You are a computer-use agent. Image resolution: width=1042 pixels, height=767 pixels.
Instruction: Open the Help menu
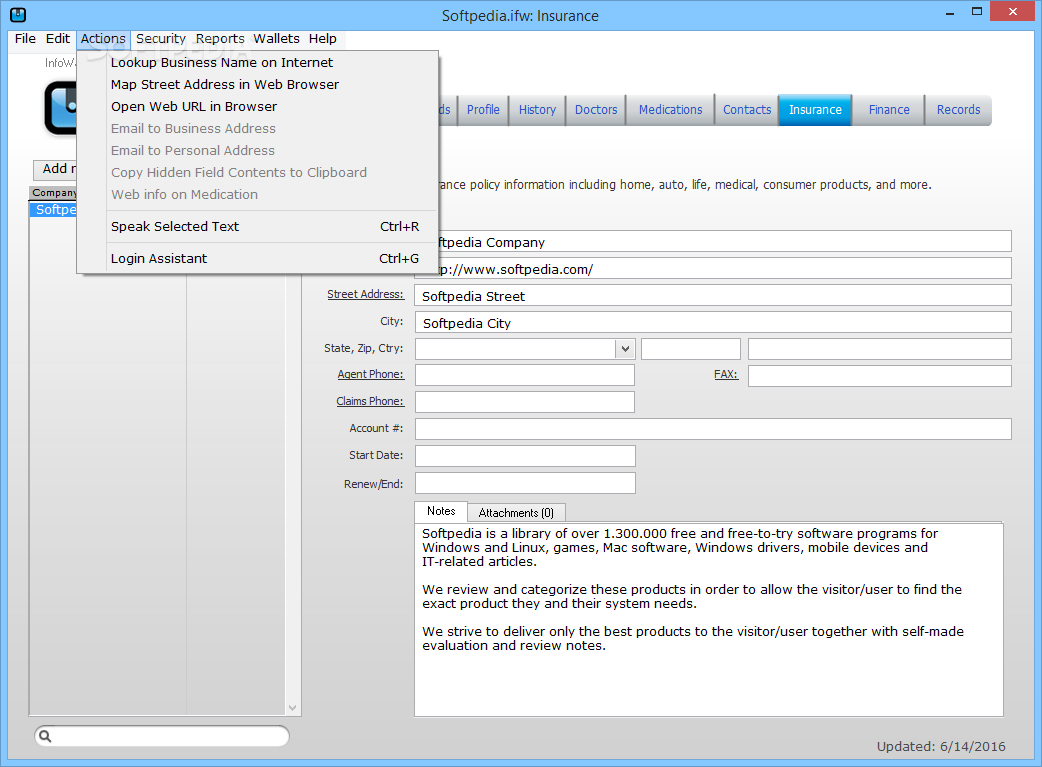(x=322, y=39)
